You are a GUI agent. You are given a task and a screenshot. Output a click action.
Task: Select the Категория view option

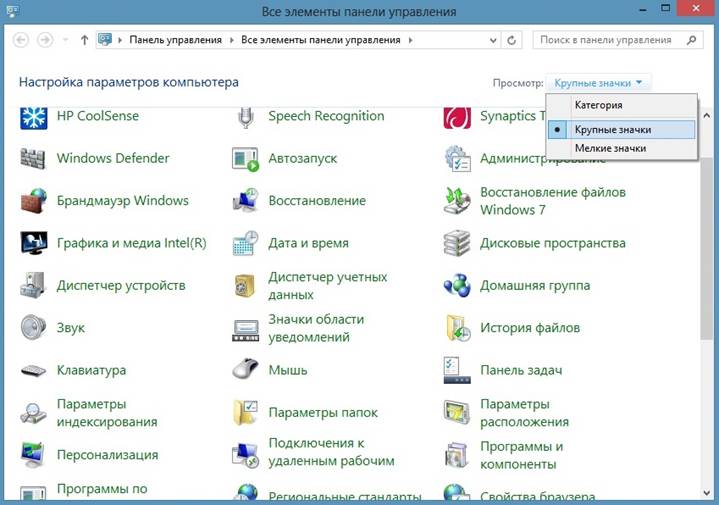pos(621,105)
